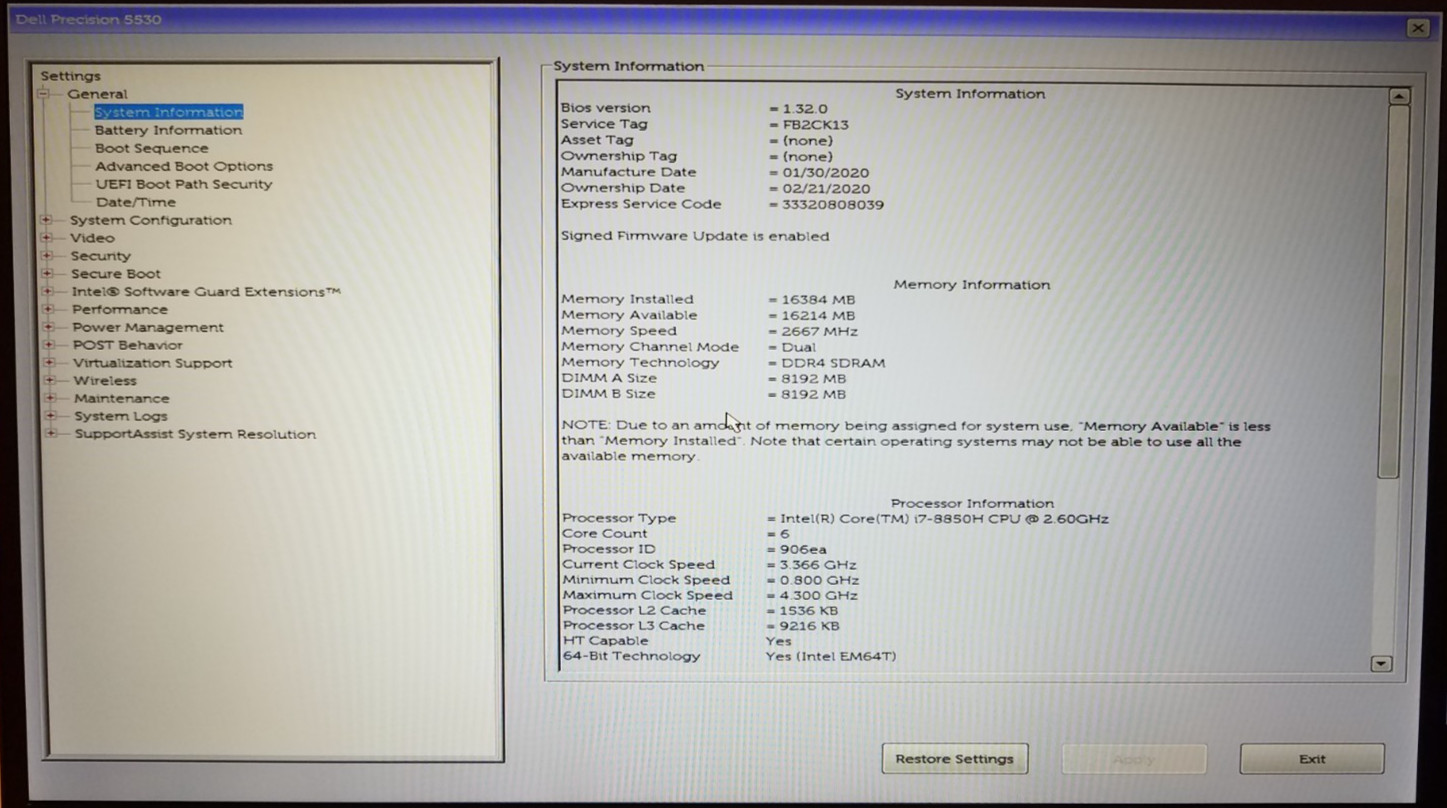Select the Secure Boot category label
The height and width of the screenshot is (808, 1447).
tap(116, 274)
